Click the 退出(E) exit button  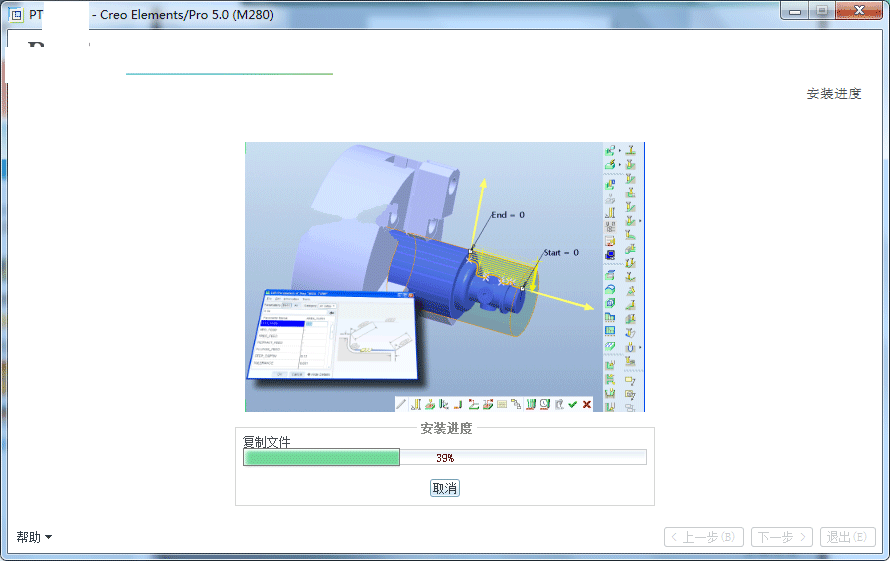847,537
